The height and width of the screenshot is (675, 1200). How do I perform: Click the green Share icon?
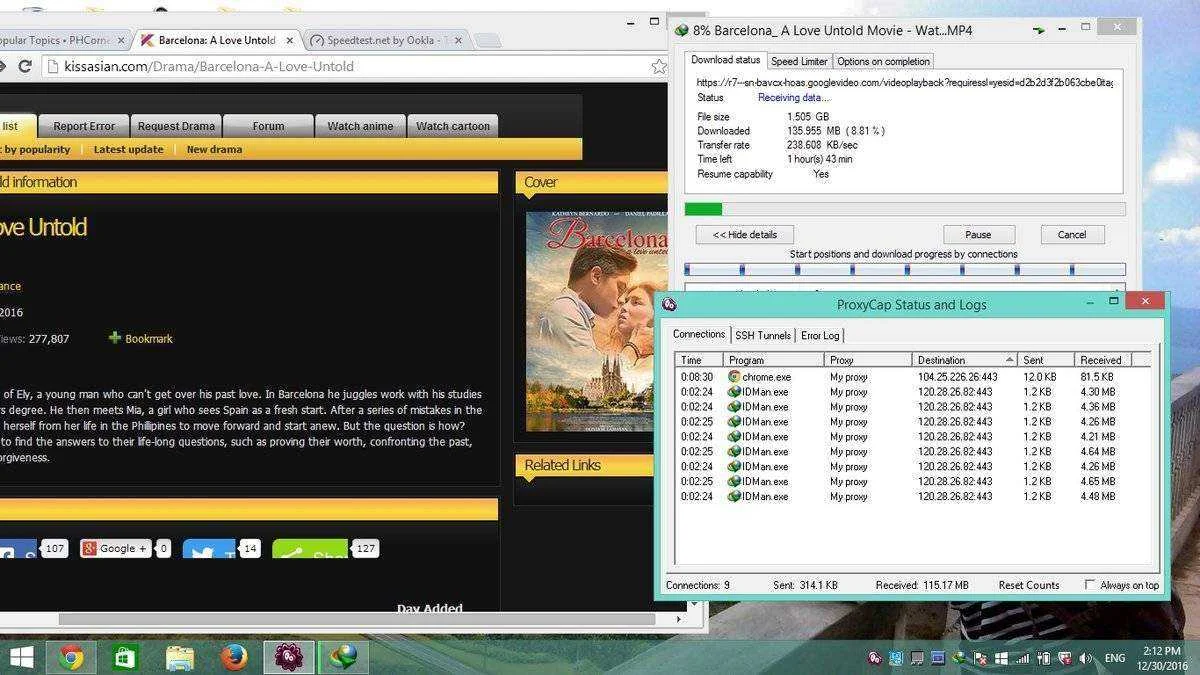tap(310, 549)
